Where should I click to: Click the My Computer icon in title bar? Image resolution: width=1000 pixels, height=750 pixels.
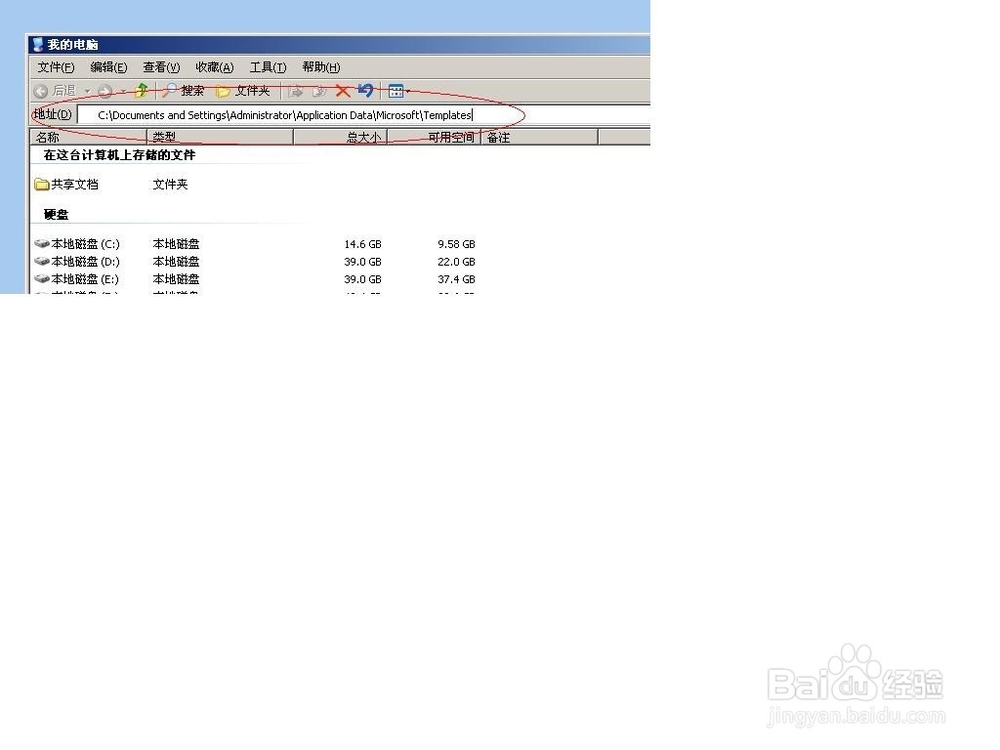(36, 44)
